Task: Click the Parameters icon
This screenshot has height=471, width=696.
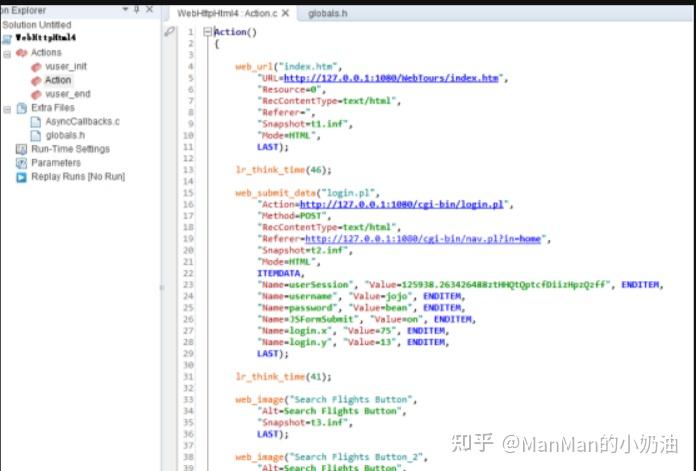Action: click(x=21, y=163)
